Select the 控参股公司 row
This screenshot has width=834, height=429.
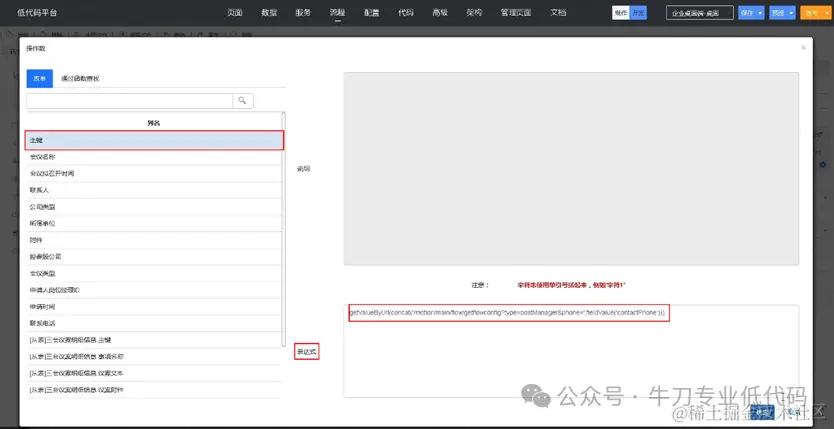tap(154, 256)
